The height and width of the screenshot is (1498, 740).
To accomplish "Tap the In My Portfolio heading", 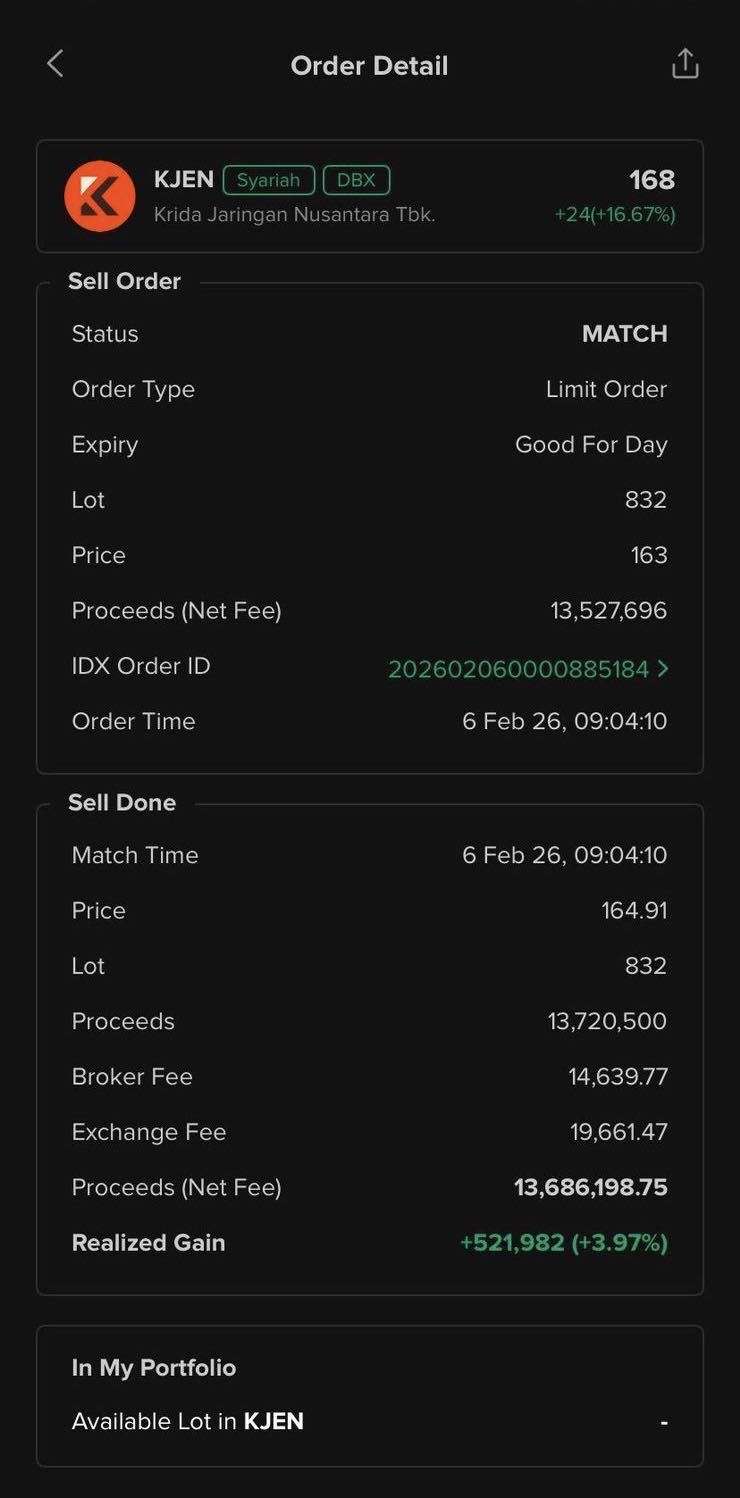I will [154, 1368].
